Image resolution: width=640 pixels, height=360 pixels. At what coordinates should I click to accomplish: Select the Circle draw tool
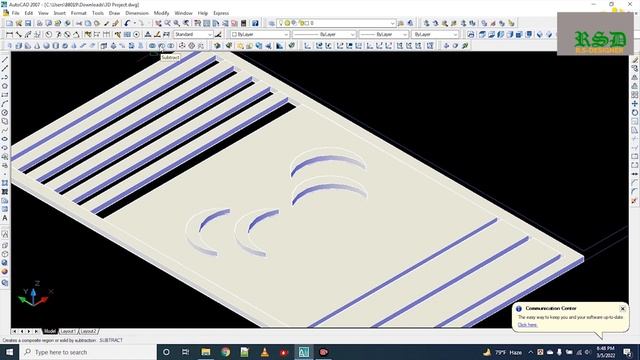(5, 113)
